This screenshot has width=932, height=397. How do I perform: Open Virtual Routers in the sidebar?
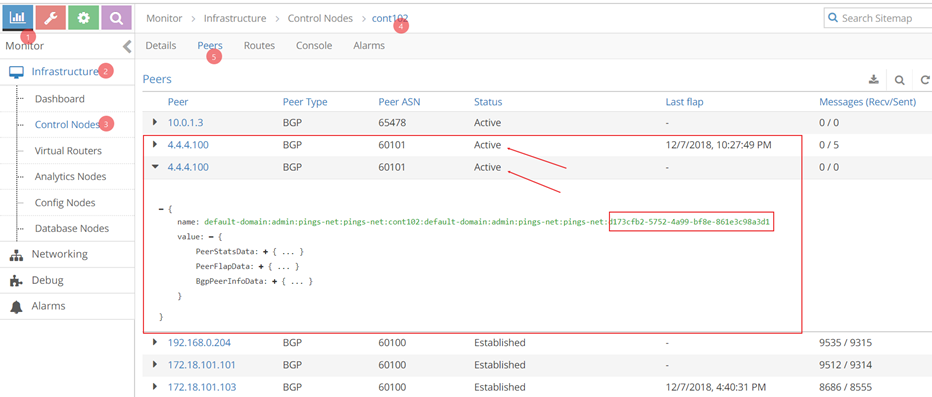tap(68, 151)
